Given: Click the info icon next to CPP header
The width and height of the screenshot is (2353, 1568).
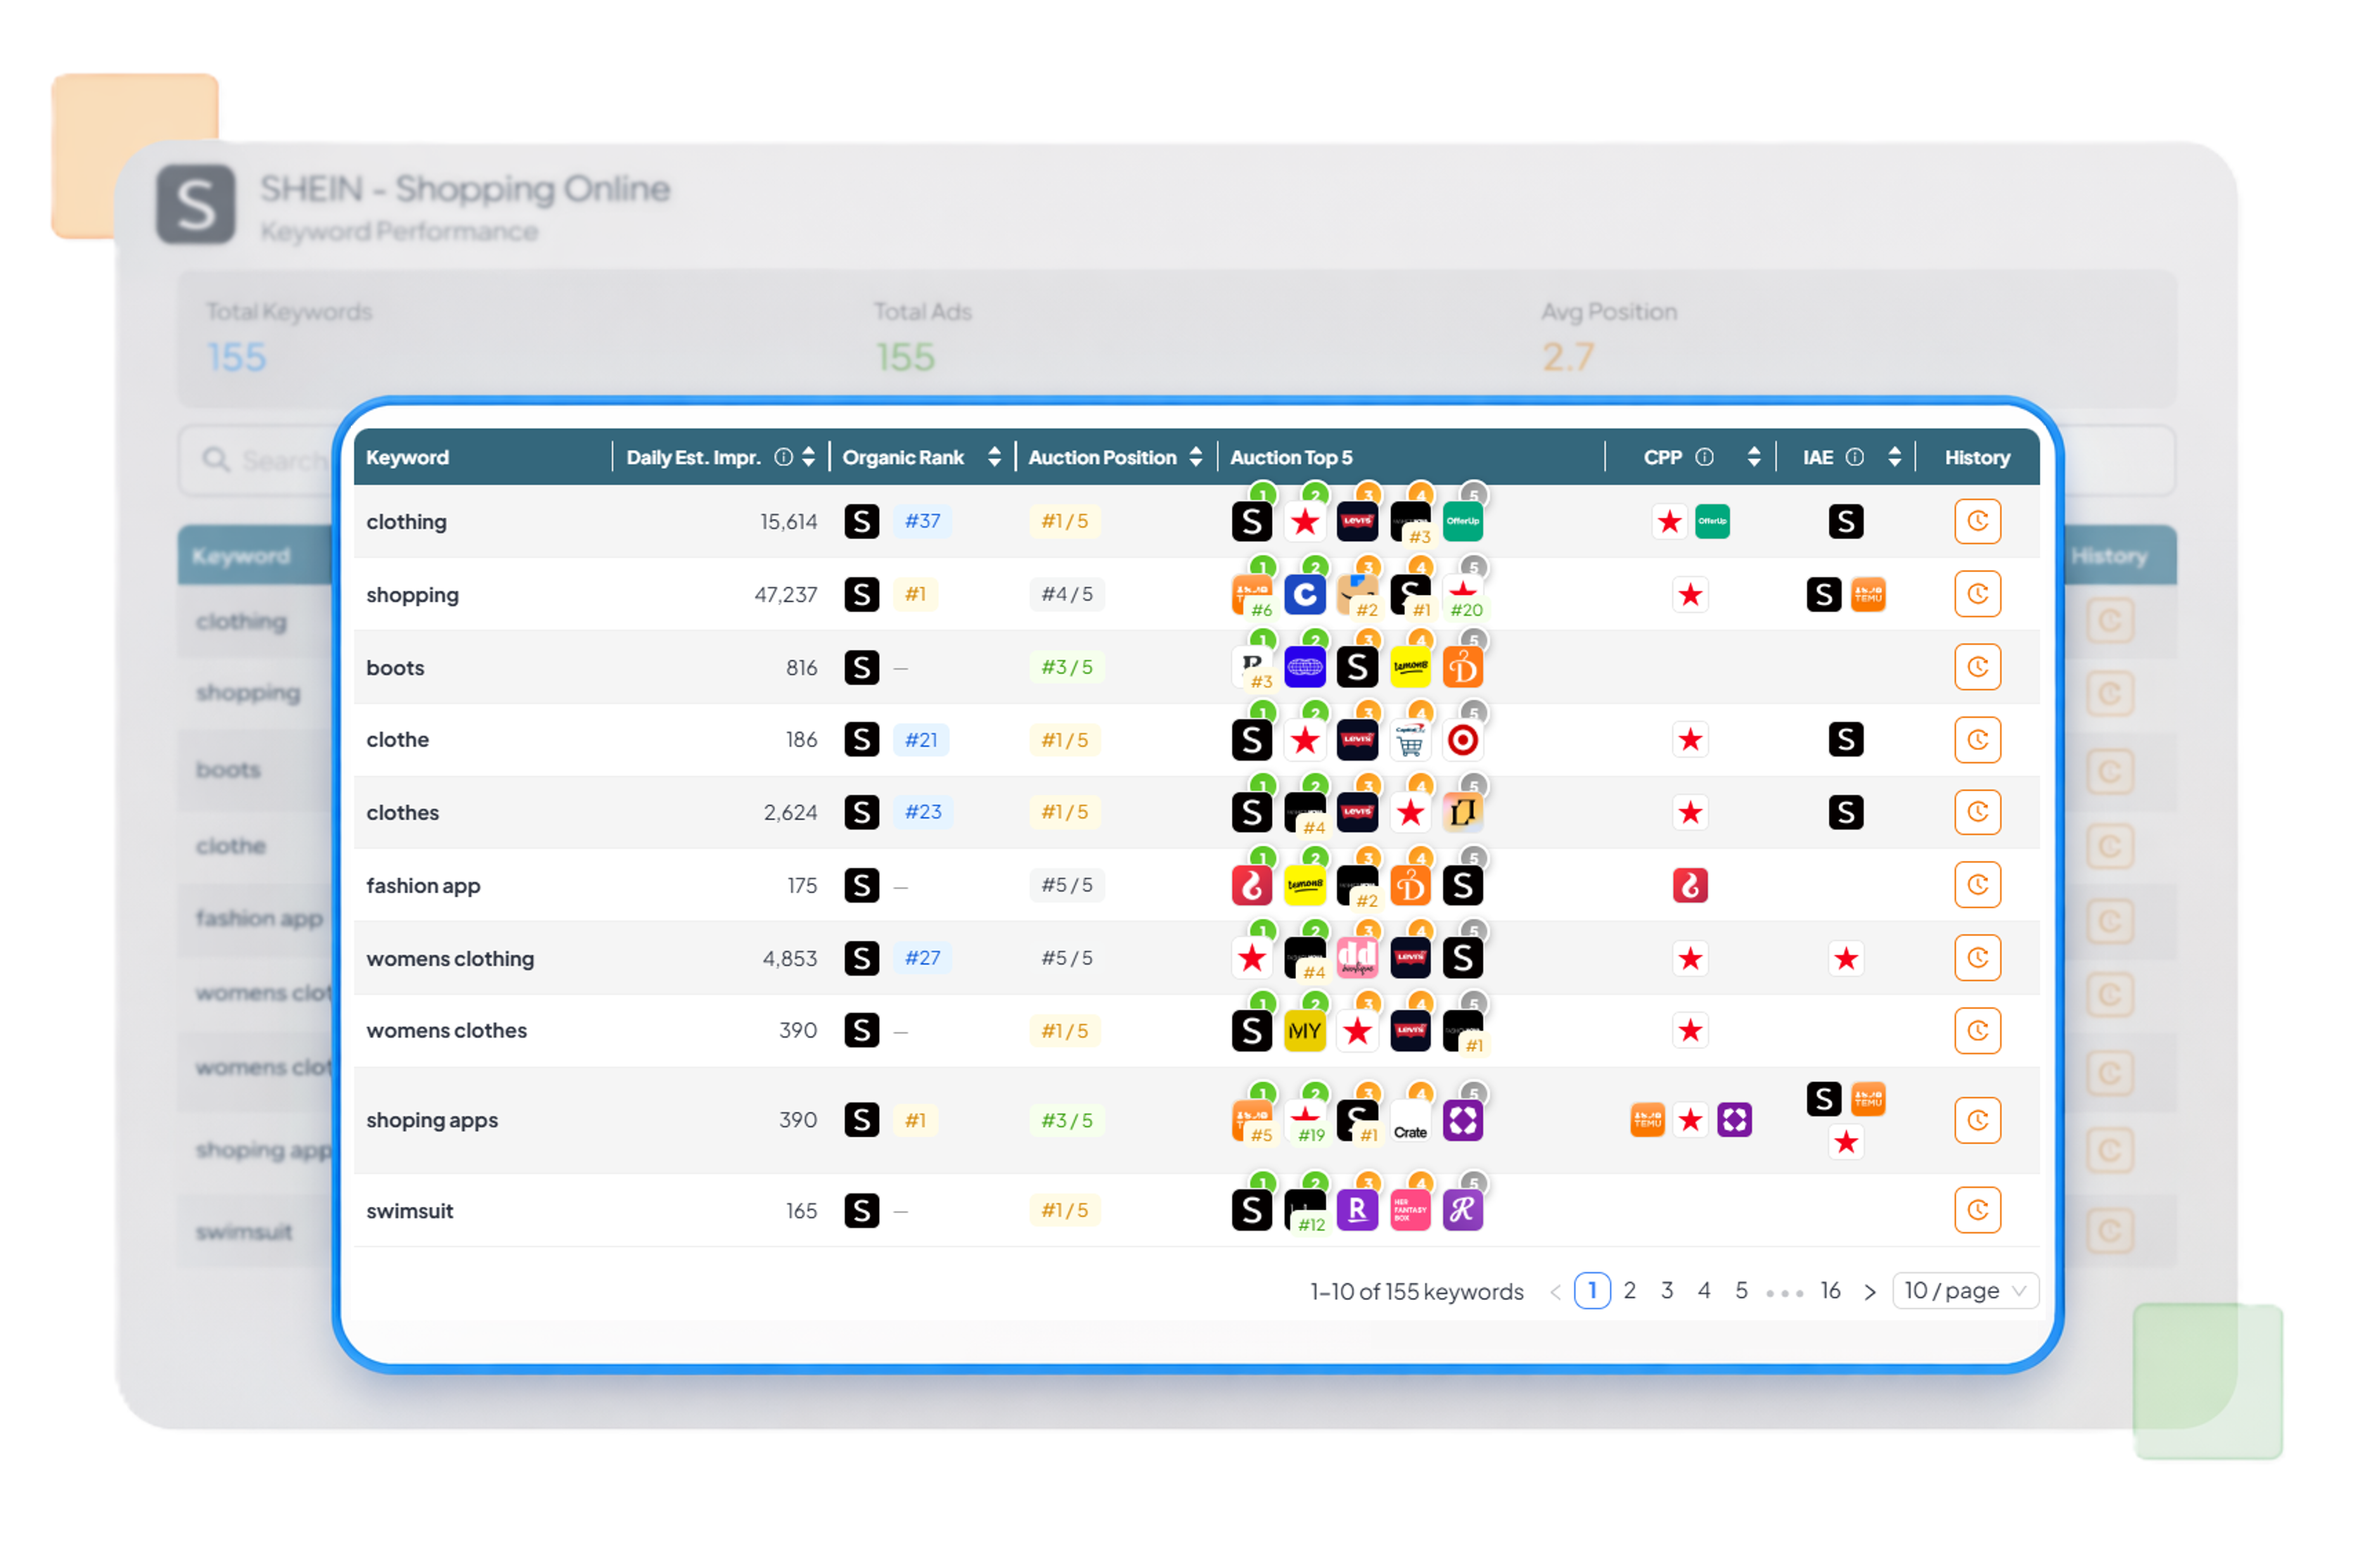Looking at the screenshot, I should click(x=1706, y=457).
